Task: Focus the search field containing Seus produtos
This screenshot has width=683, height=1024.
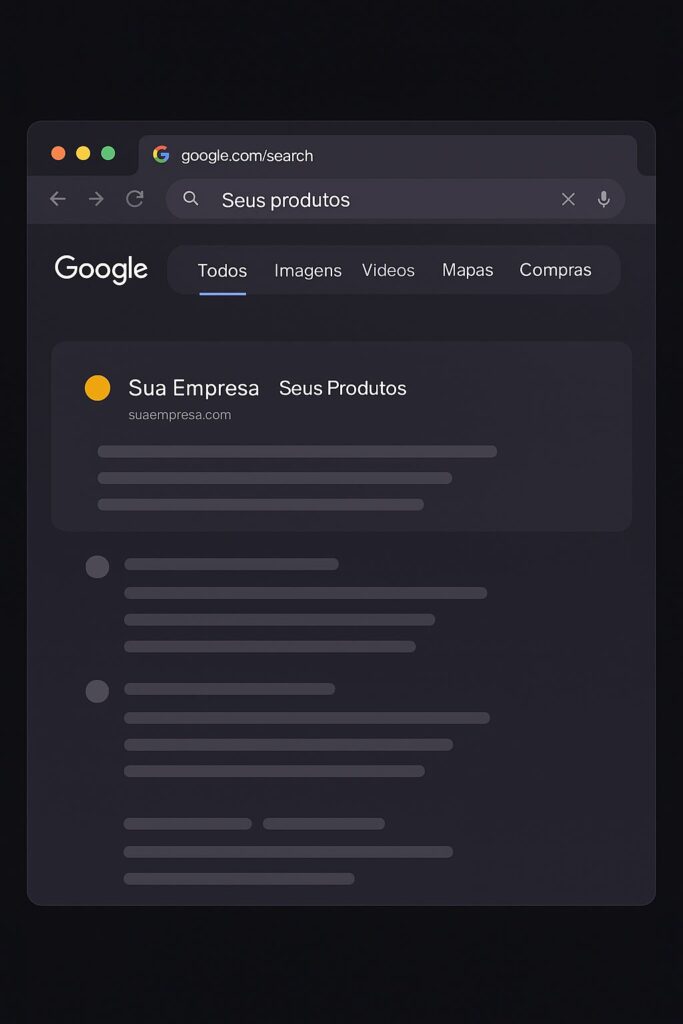Action: (380, 200)
